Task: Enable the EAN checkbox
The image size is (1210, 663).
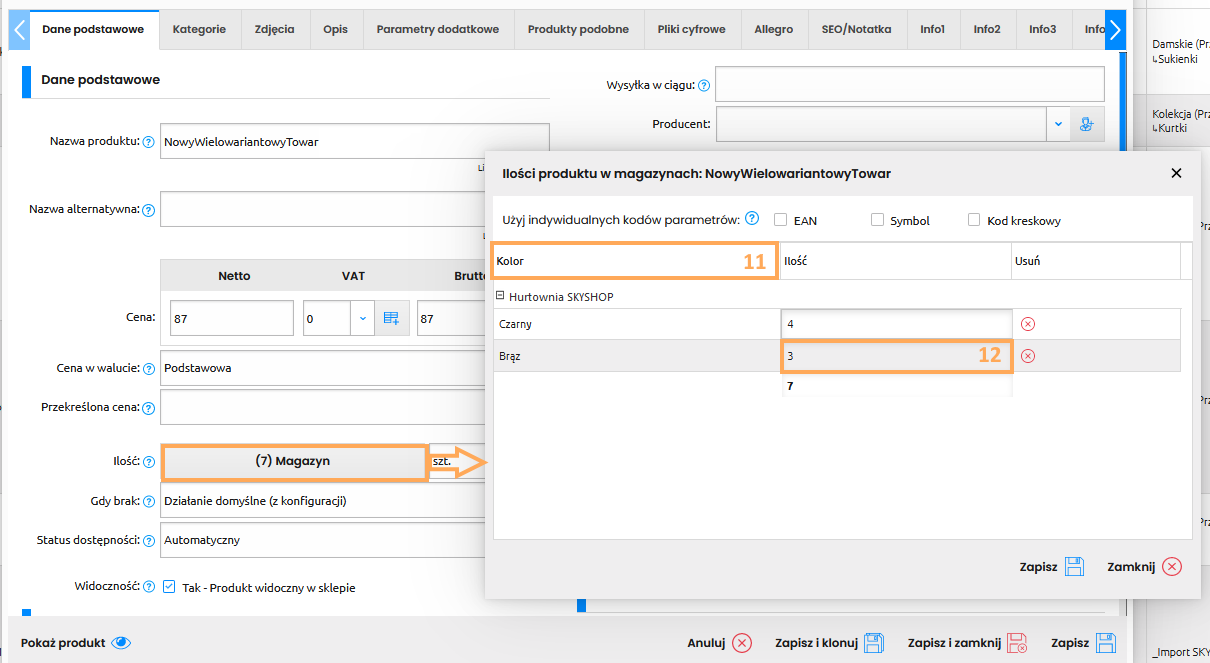Action: point(781,220)
